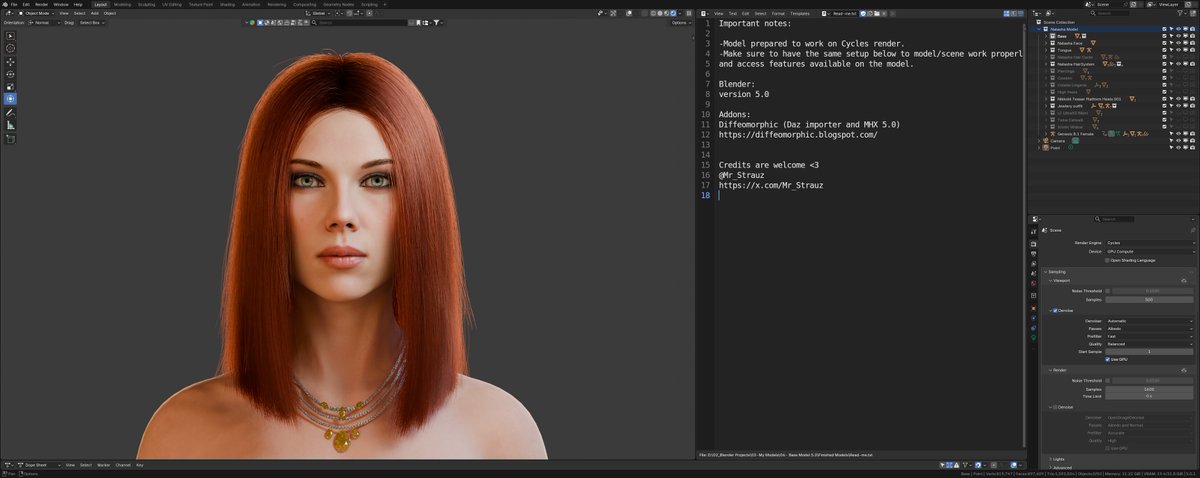Click the 3D viewport editor type icon
The height and width of the screenshot is (478, 1200).
(x=10, y=13)
